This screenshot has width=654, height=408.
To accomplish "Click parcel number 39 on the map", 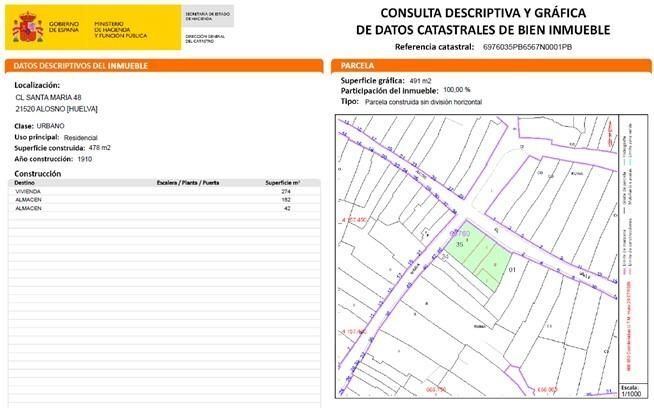I will 459,243.
